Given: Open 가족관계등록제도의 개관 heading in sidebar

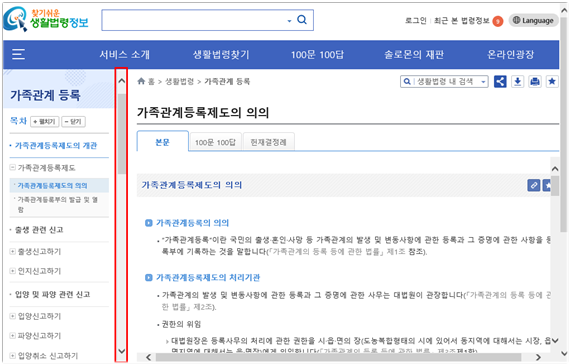Looking at the screenshot, I should point(56,146).
